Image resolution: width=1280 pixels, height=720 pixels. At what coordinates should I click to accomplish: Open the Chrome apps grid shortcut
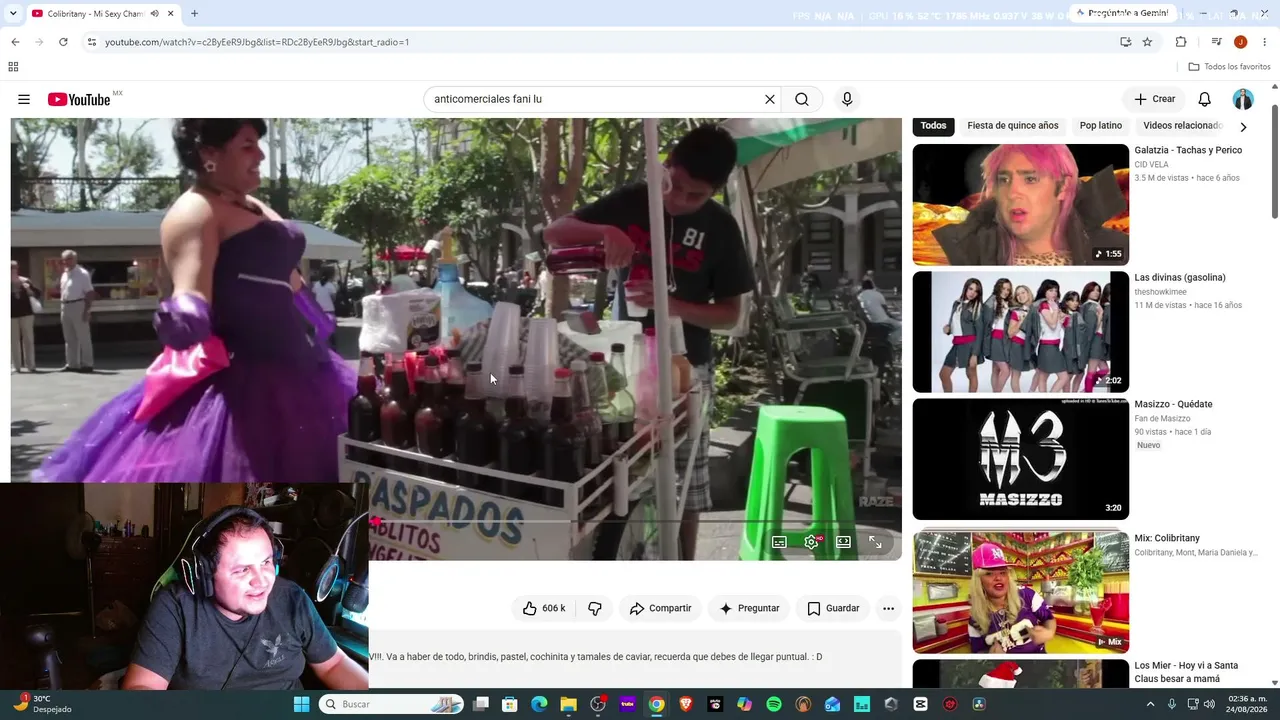click(13, 67)
